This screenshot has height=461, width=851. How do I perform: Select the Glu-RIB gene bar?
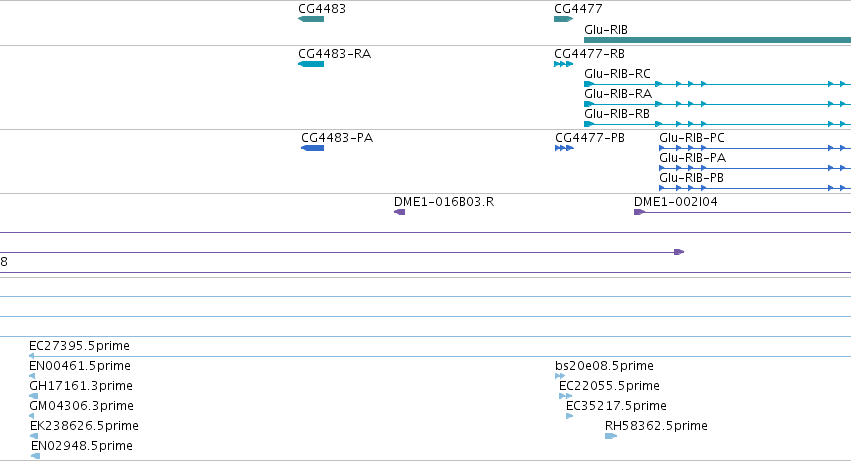(x=717, y=40)
